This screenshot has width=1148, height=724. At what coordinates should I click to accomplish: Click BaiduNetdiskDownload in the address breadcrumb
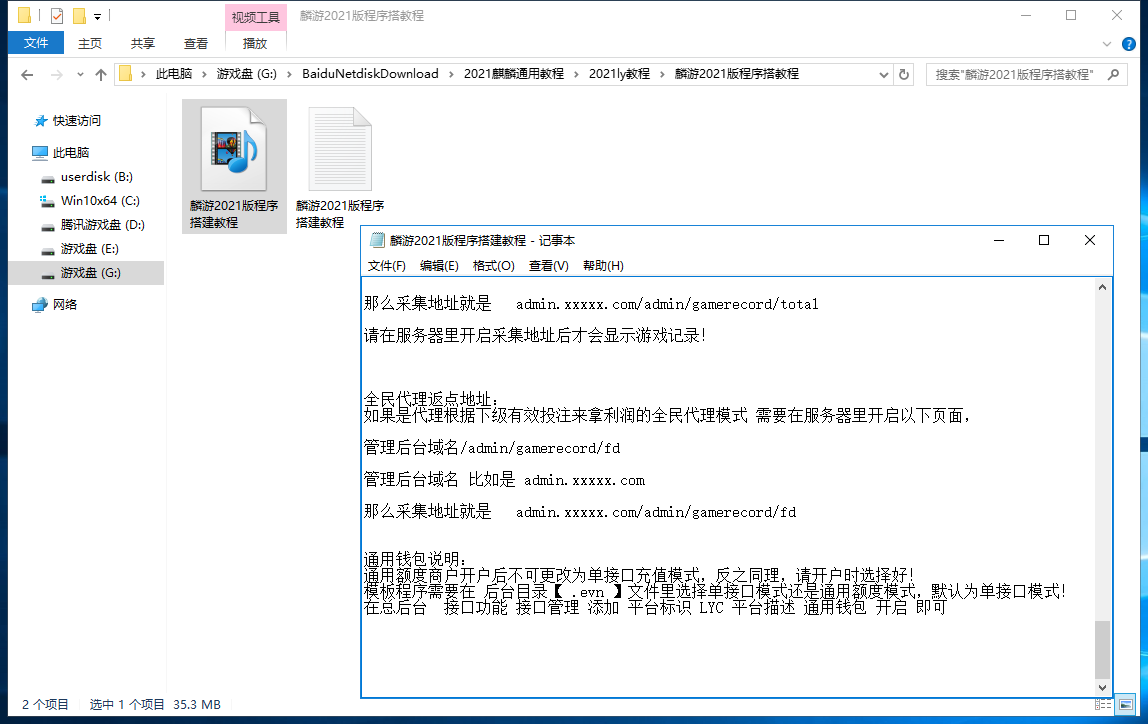[x=370, y=74]
